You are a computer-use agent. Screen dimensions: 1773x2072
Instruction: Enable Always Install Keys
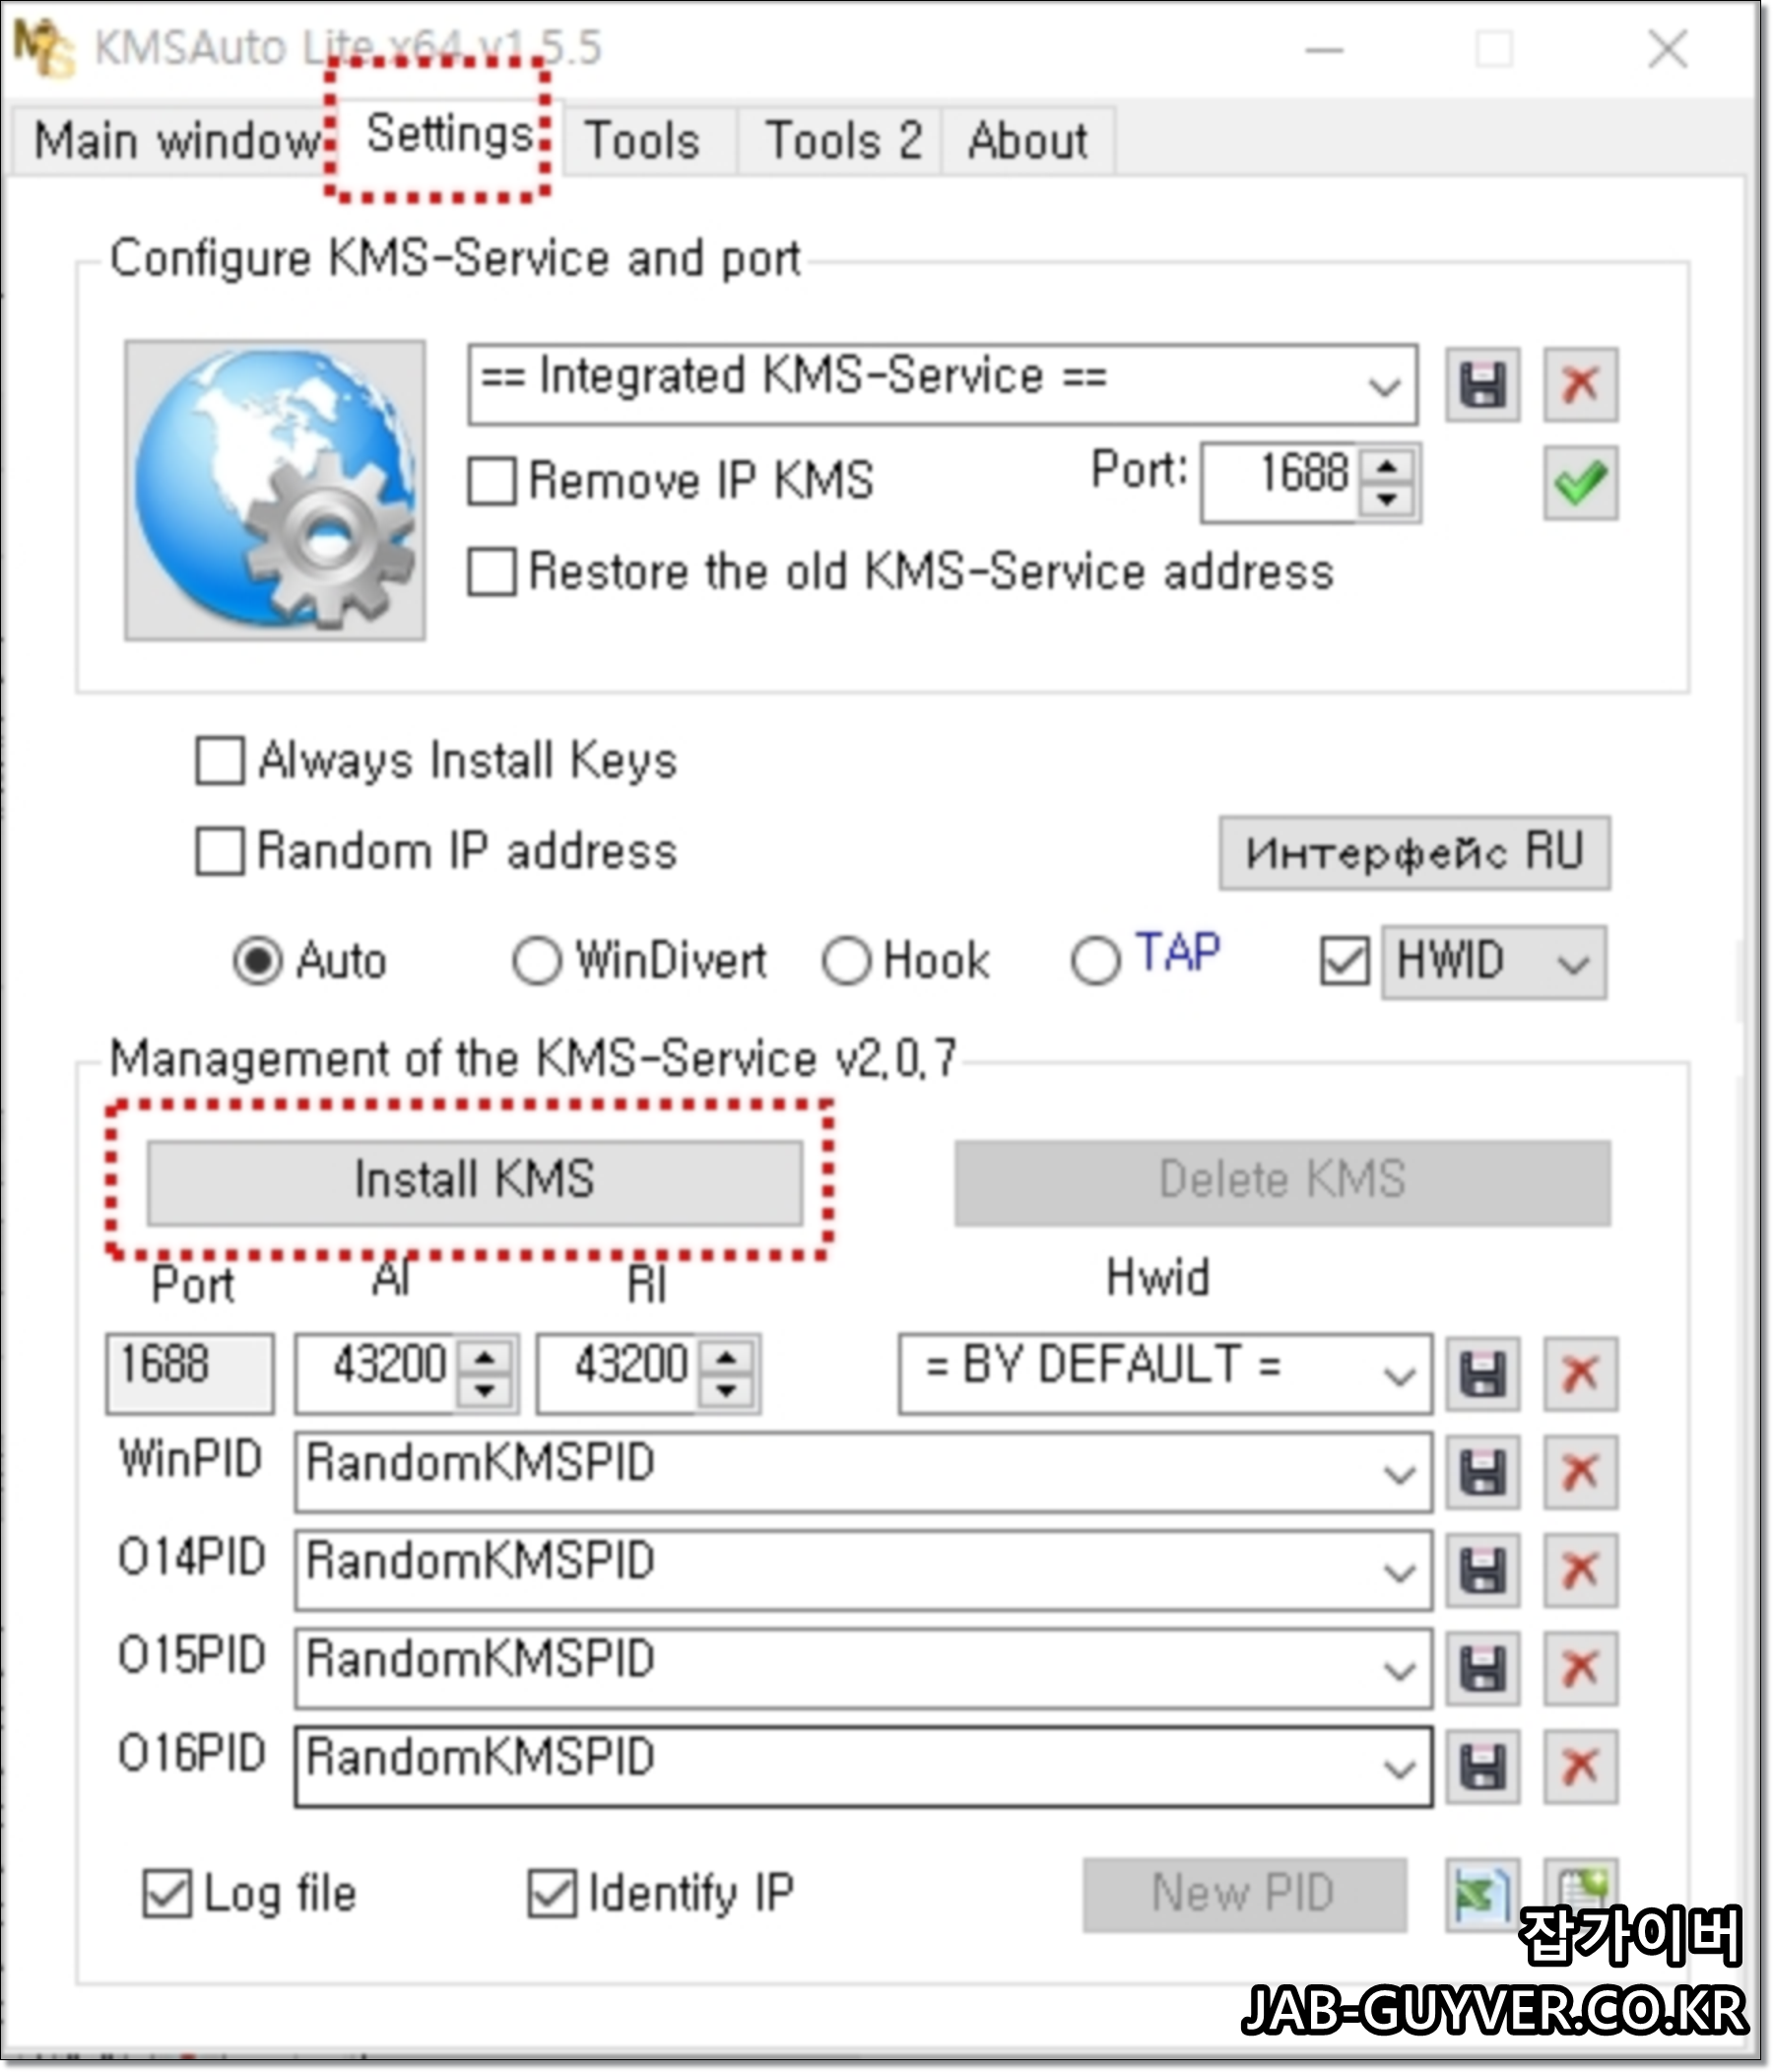click(219, 761)
